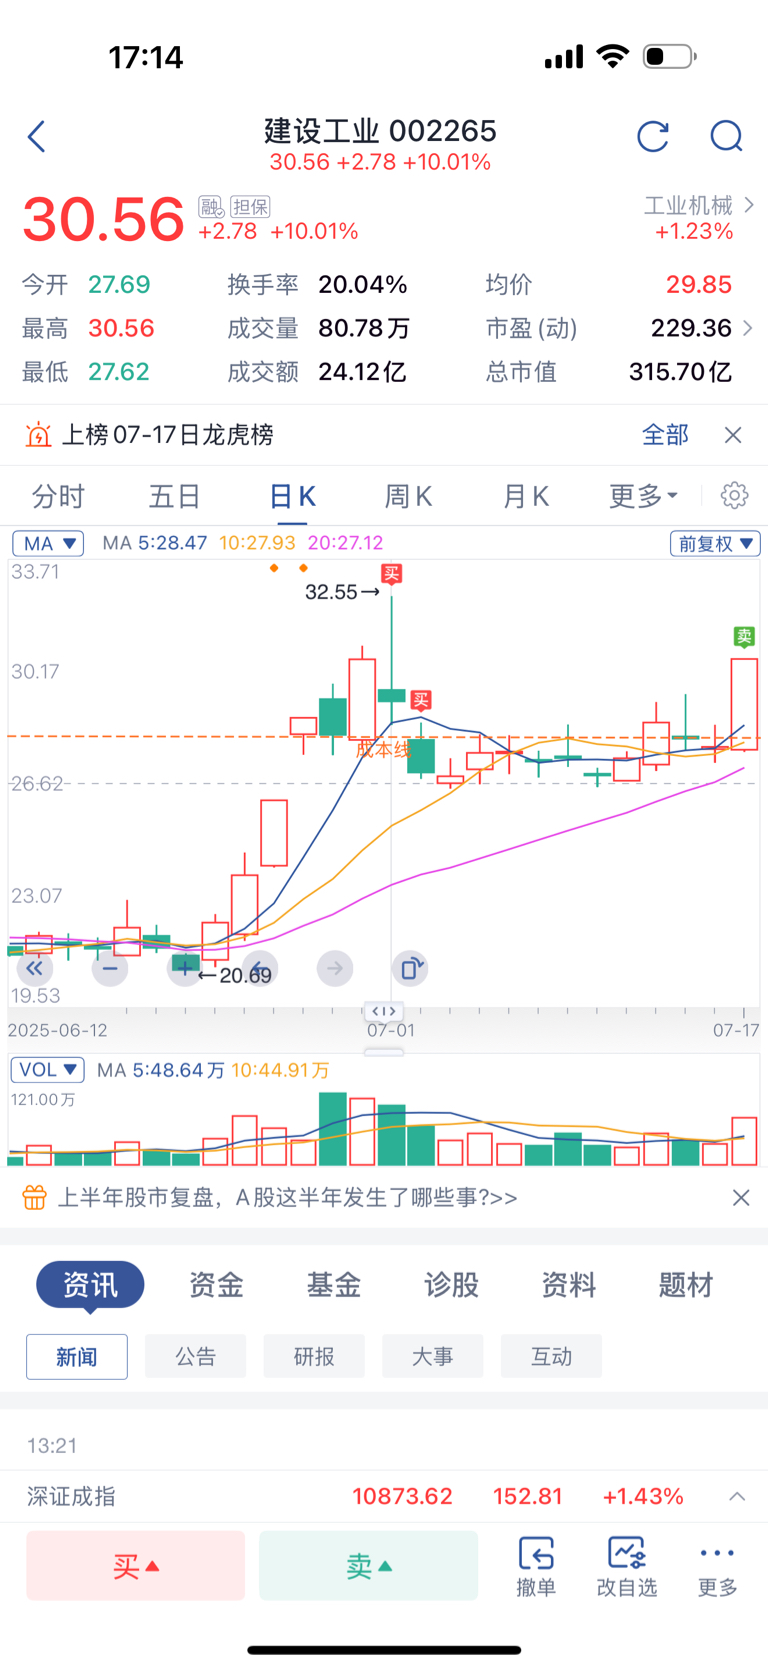Tap the red 买 buy button
Image resolution: width=768 pixels, height=1669 pixels.
pyautogui.click(x=136, y=1565)
